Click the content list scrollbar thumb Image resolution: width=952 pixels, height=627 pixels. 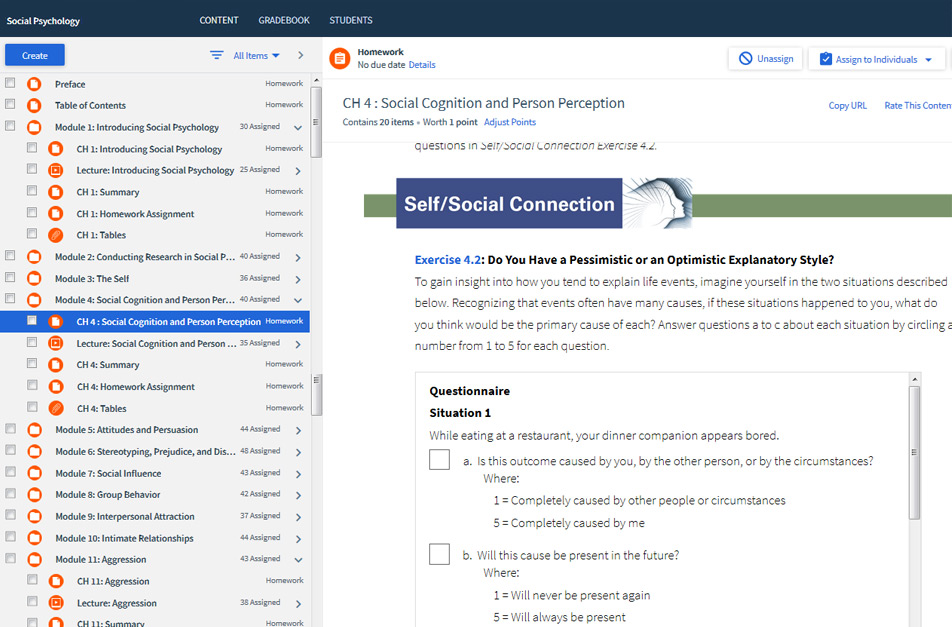[316, 122]
